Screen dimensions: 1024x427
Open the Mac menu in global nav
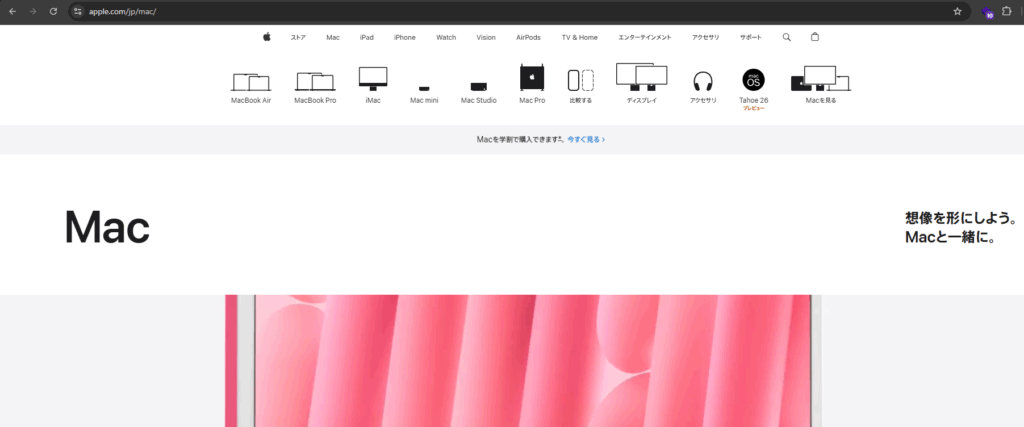pos(333,37)
